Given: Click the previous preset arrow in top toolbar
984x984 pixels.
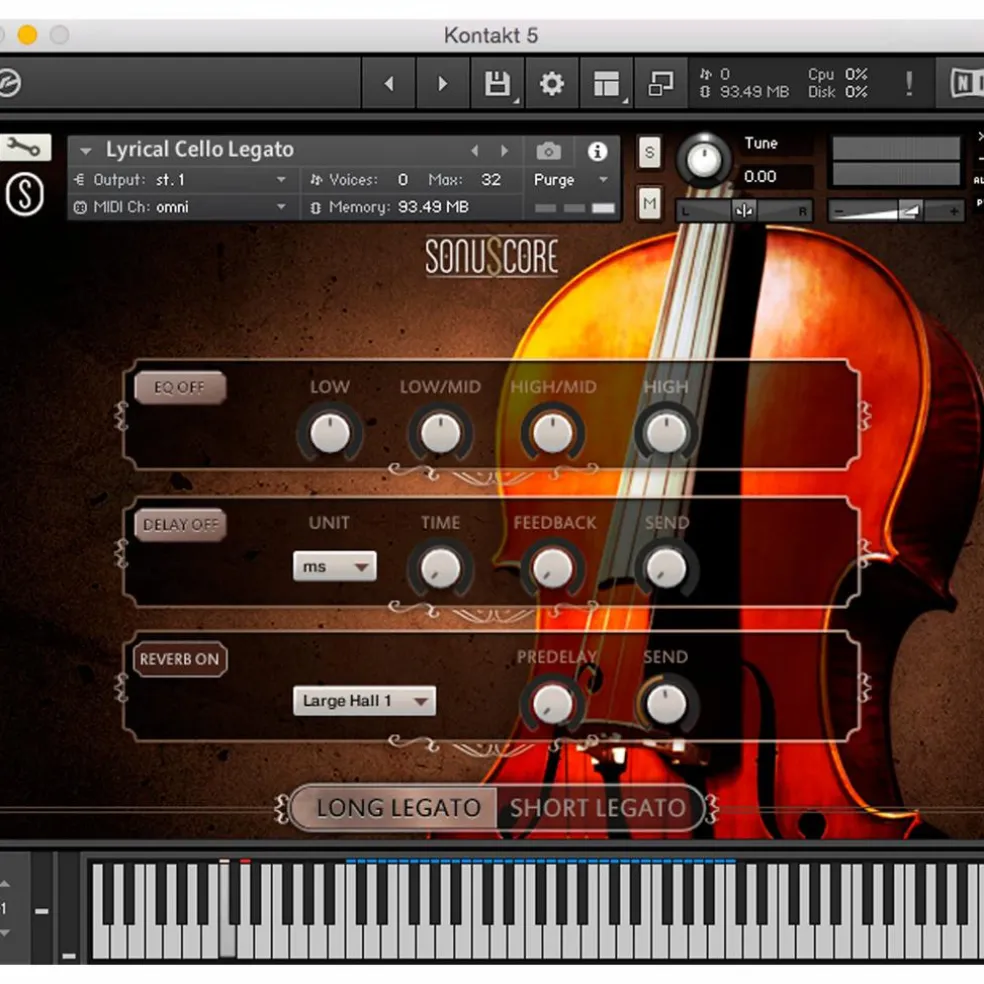Looking at the screenshot, I should [388, 83].
